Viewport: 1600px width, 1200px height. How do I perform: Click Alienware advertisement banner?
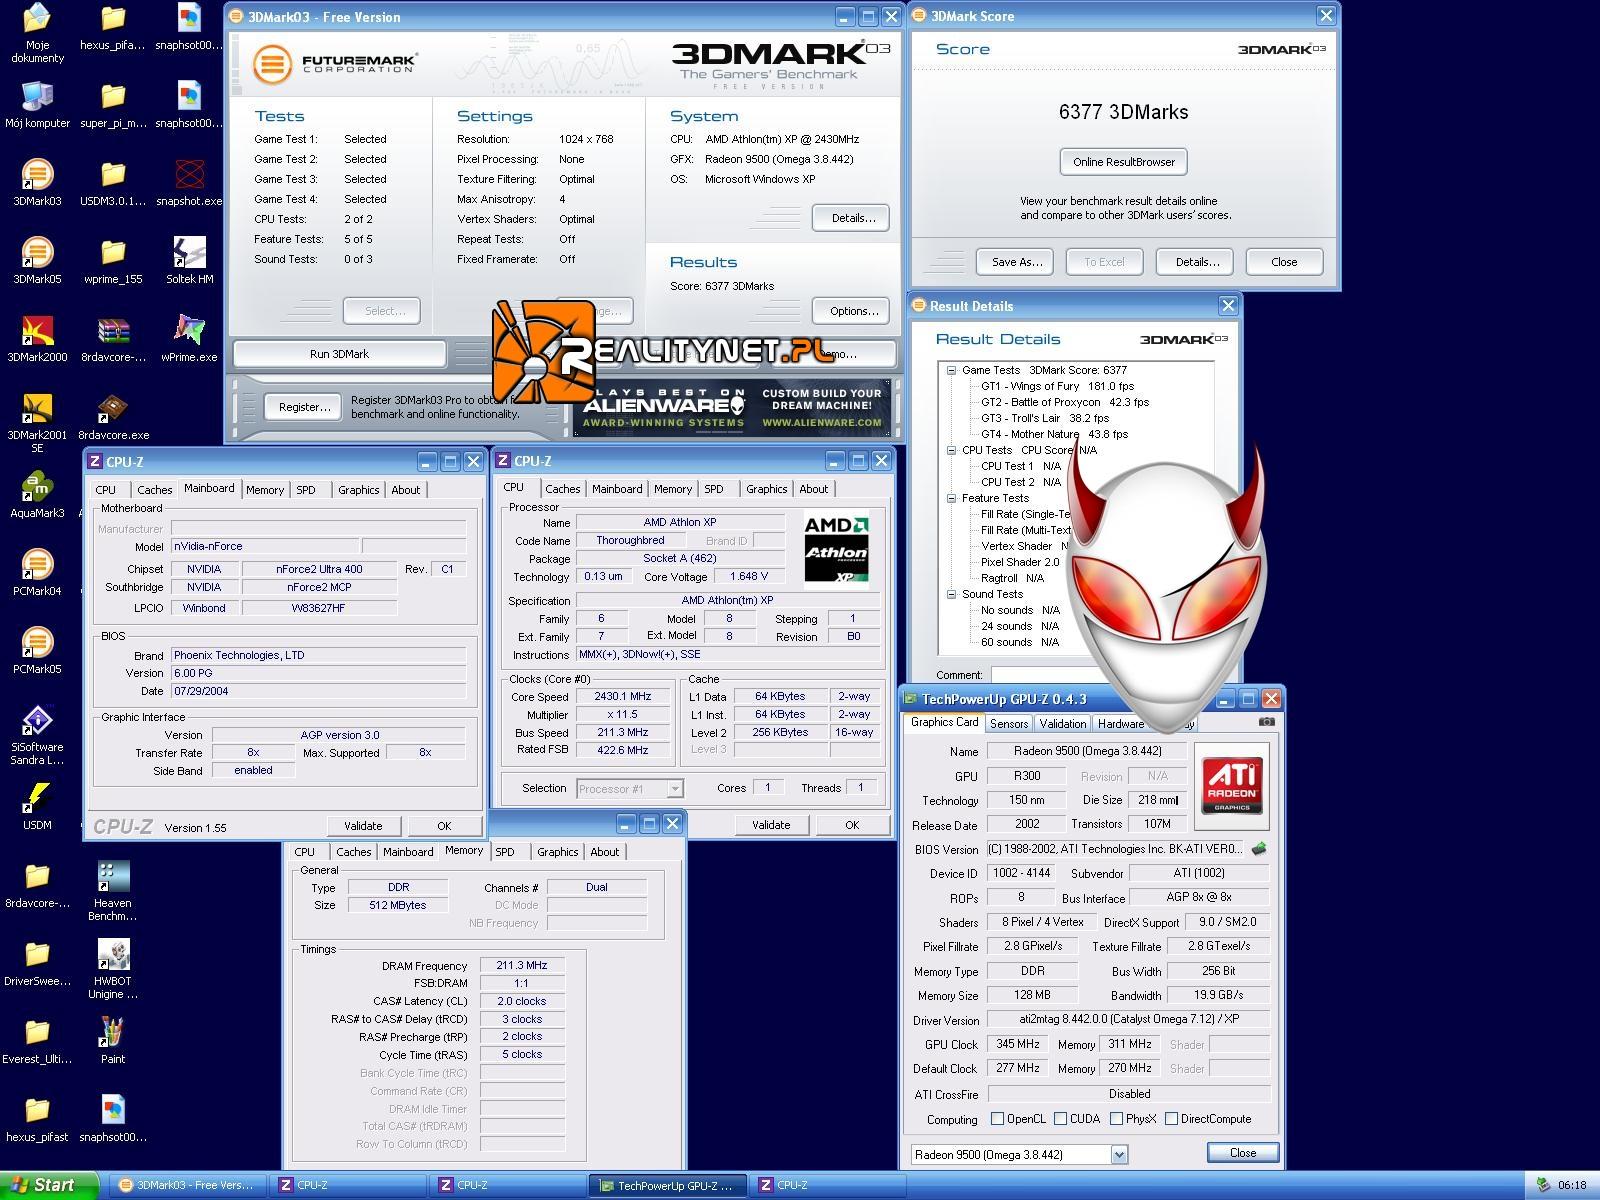pyautogui.click(x=733, y=408)
